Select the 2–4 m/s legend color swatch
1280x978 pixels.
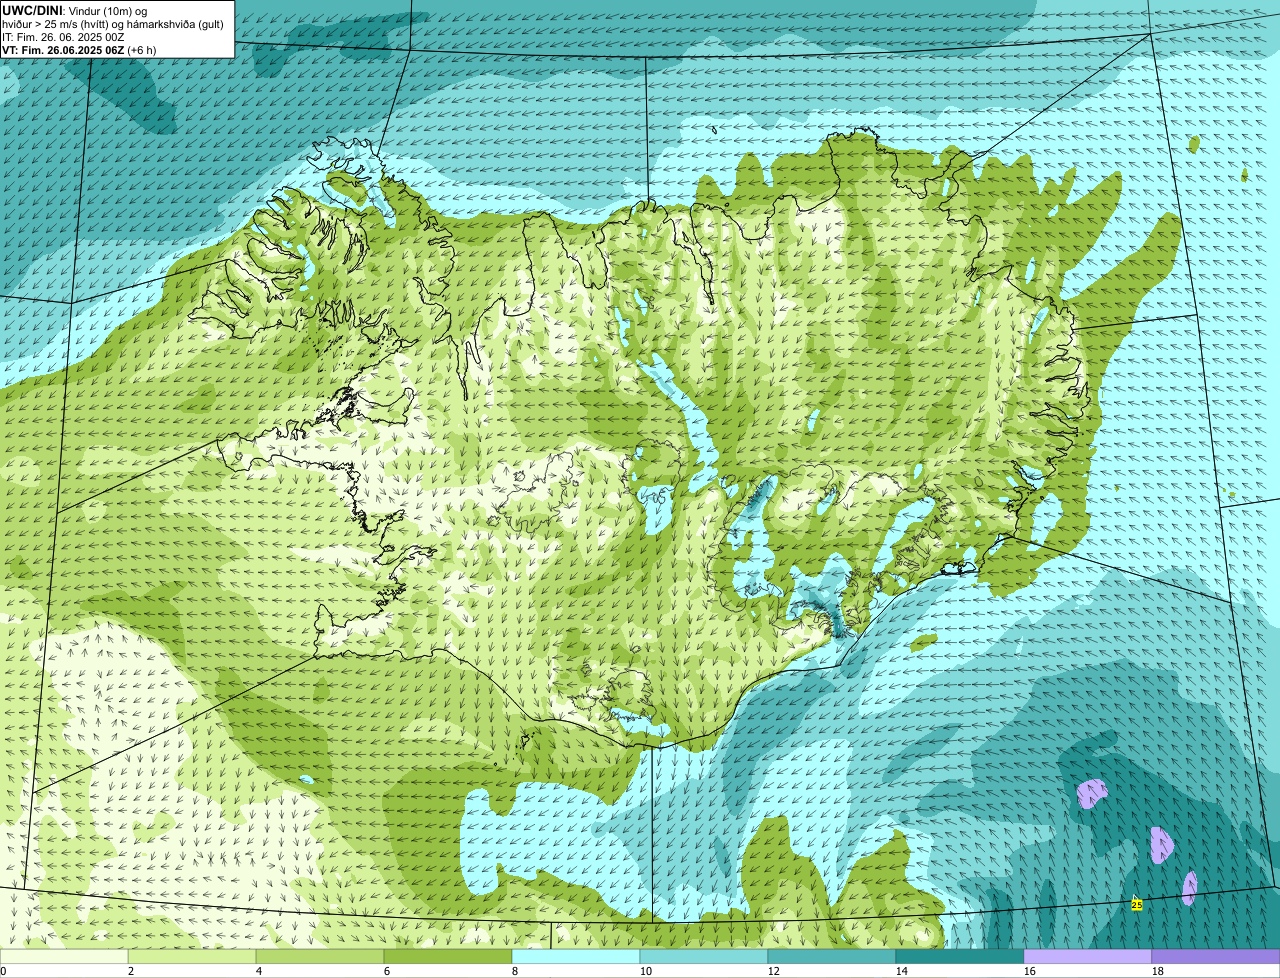coord(192,957)
